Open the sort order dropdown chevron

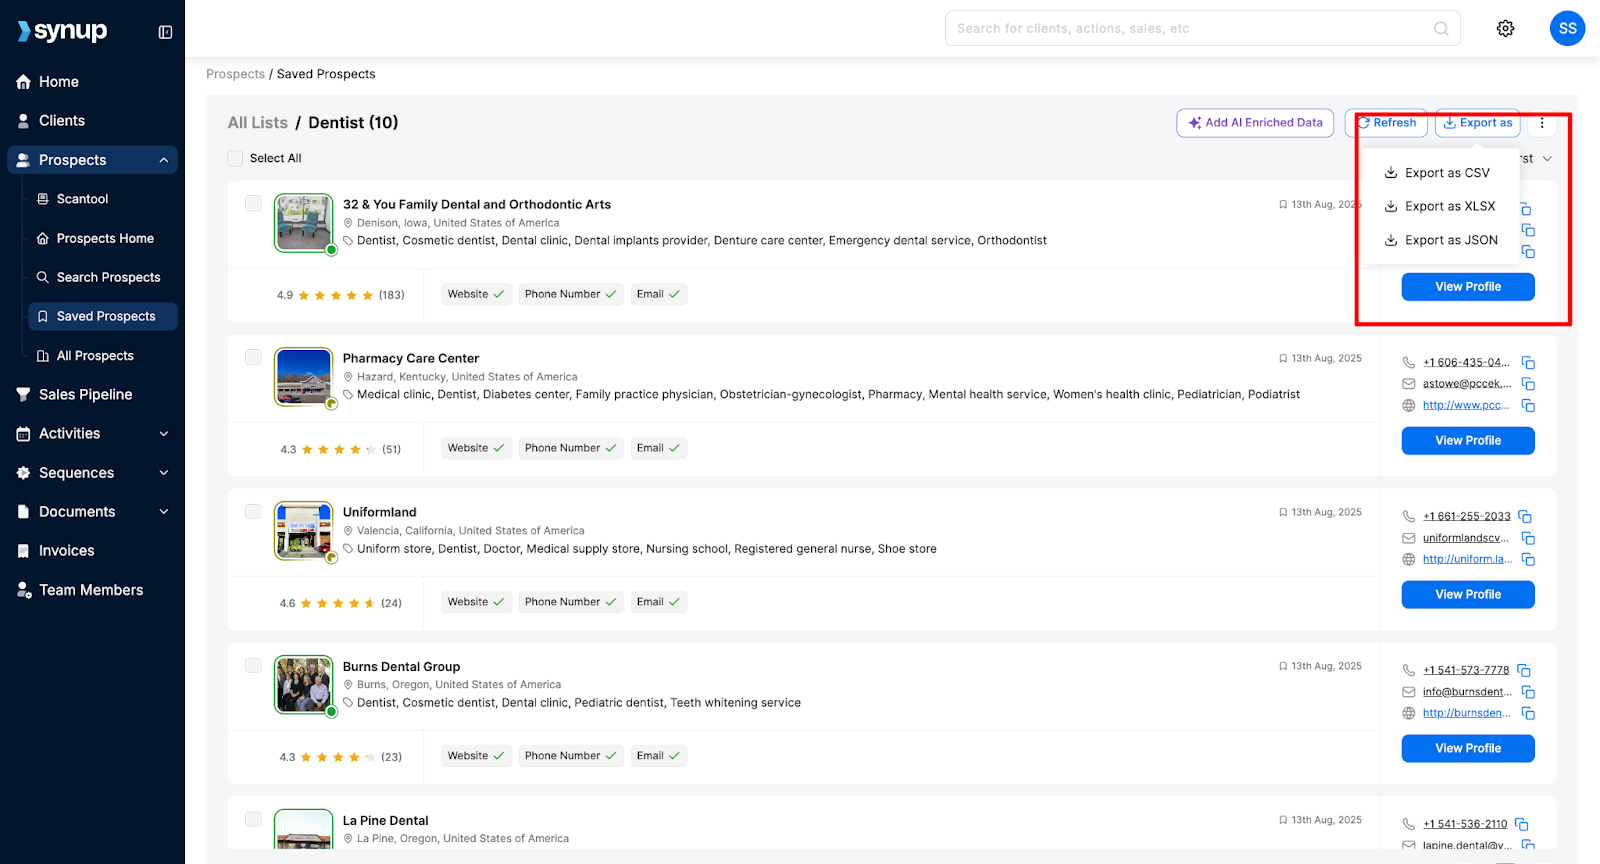(1547, 159)
